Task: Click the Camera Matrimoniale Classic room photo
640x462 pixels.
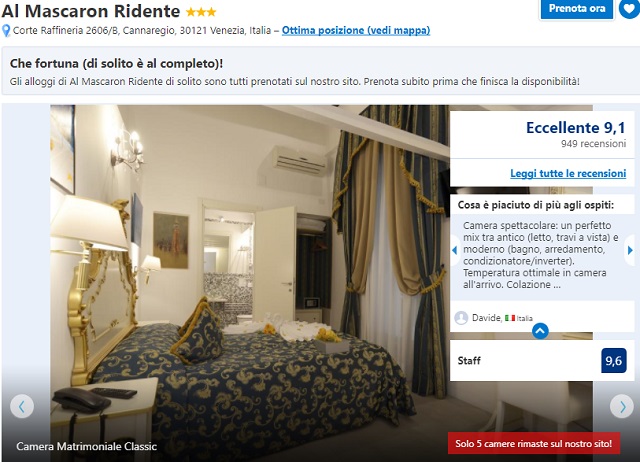Action: click(250, 283)
